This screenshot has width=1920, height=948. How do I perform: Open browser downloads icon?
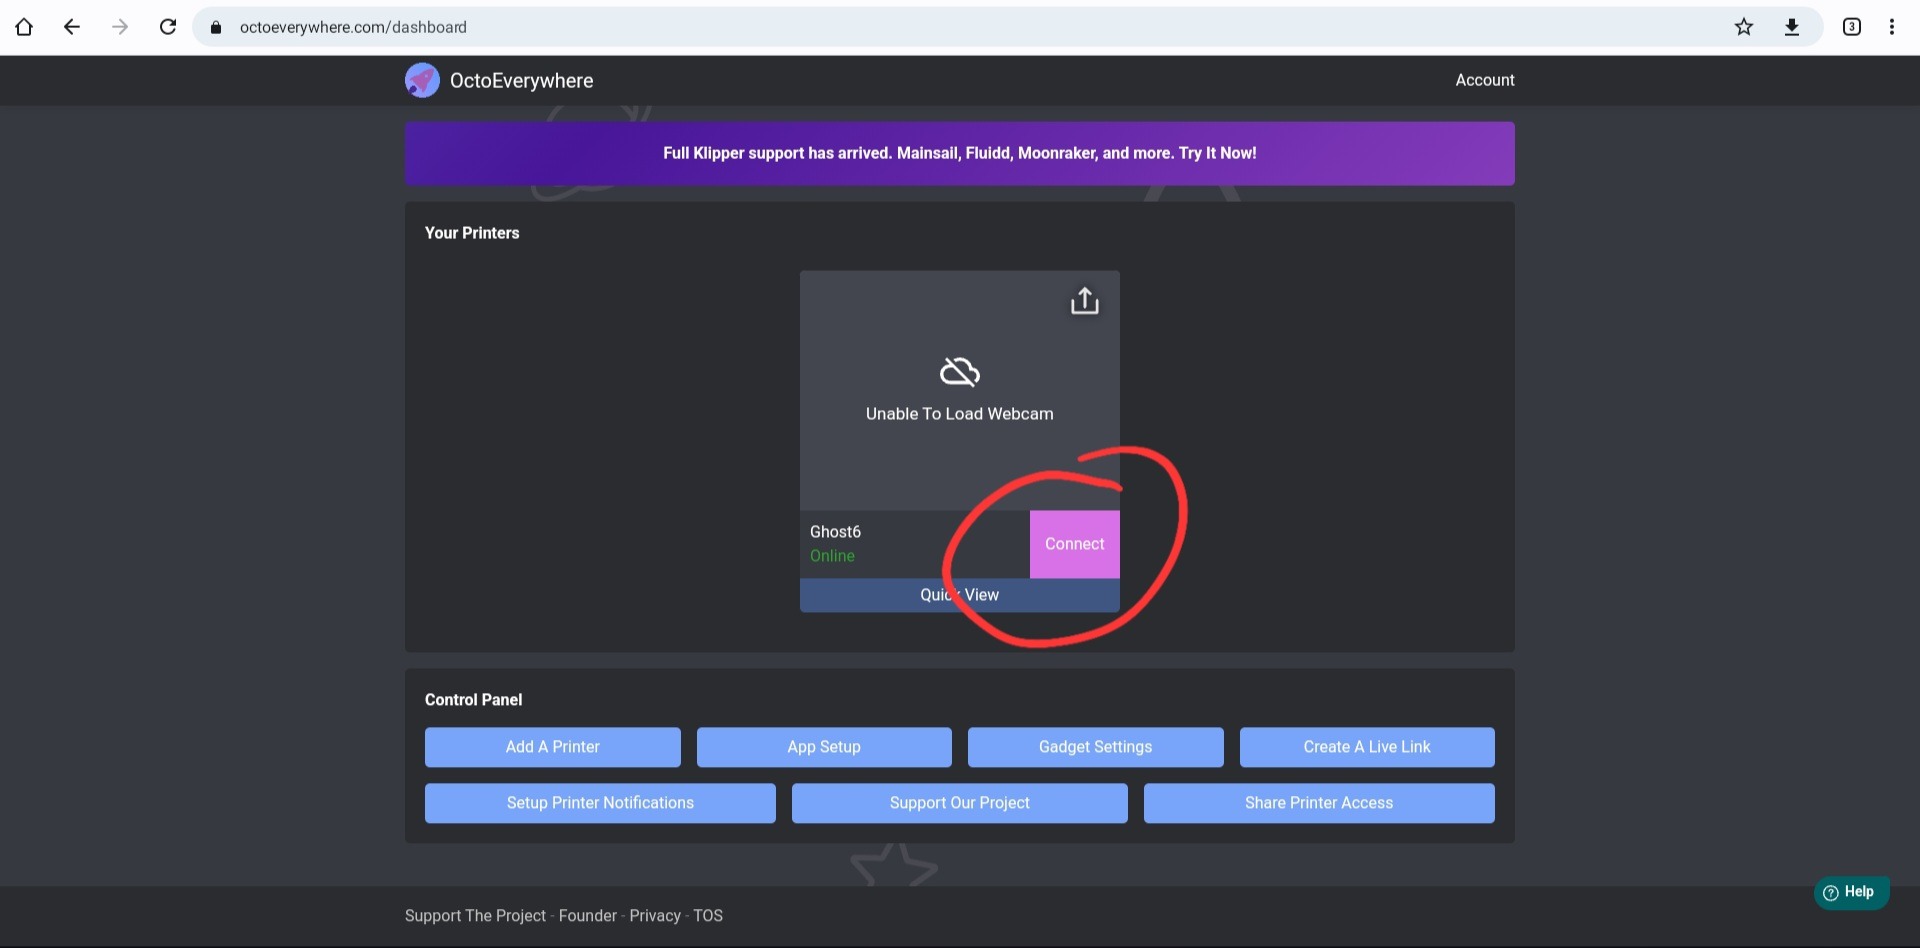(1792, 27)
